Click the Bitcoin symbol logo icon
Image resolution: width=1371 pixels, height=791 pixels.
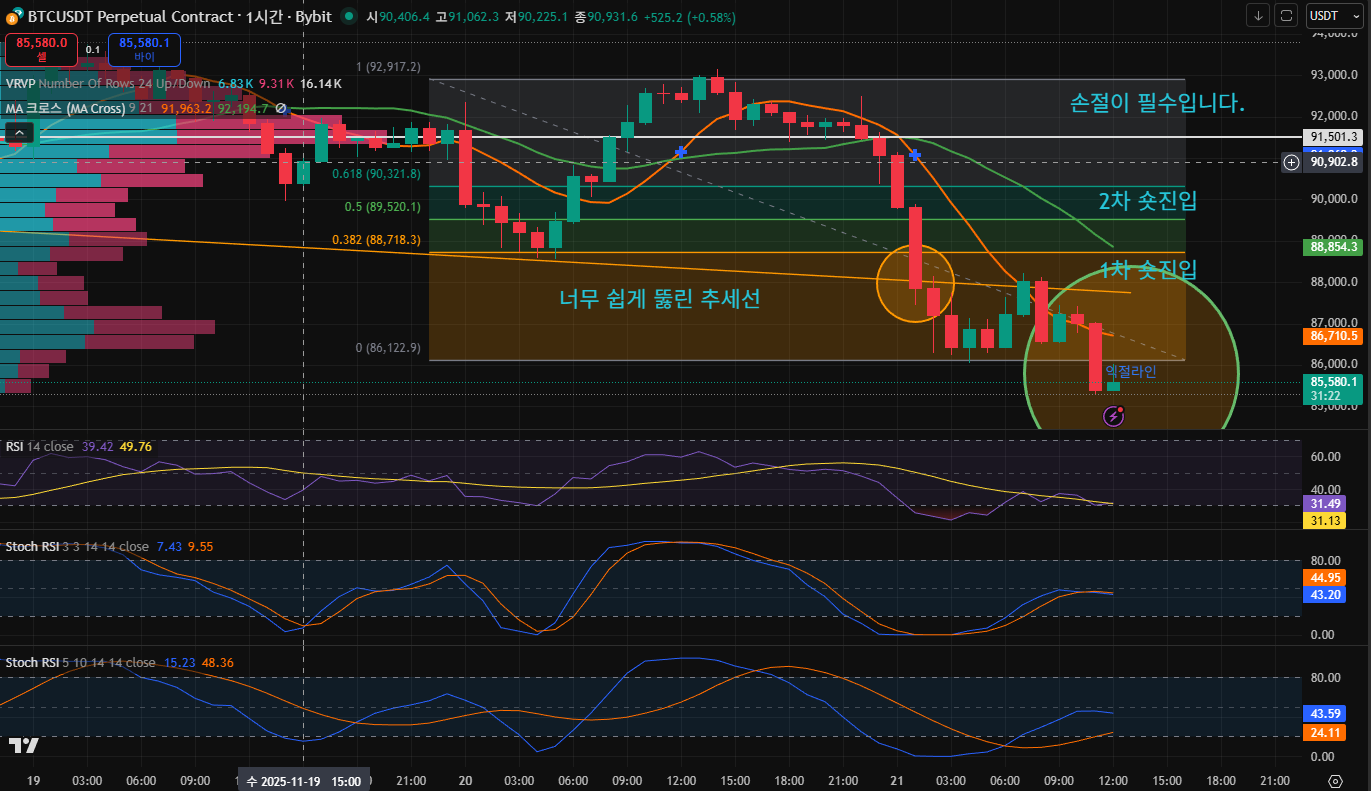tap(13, 16)
